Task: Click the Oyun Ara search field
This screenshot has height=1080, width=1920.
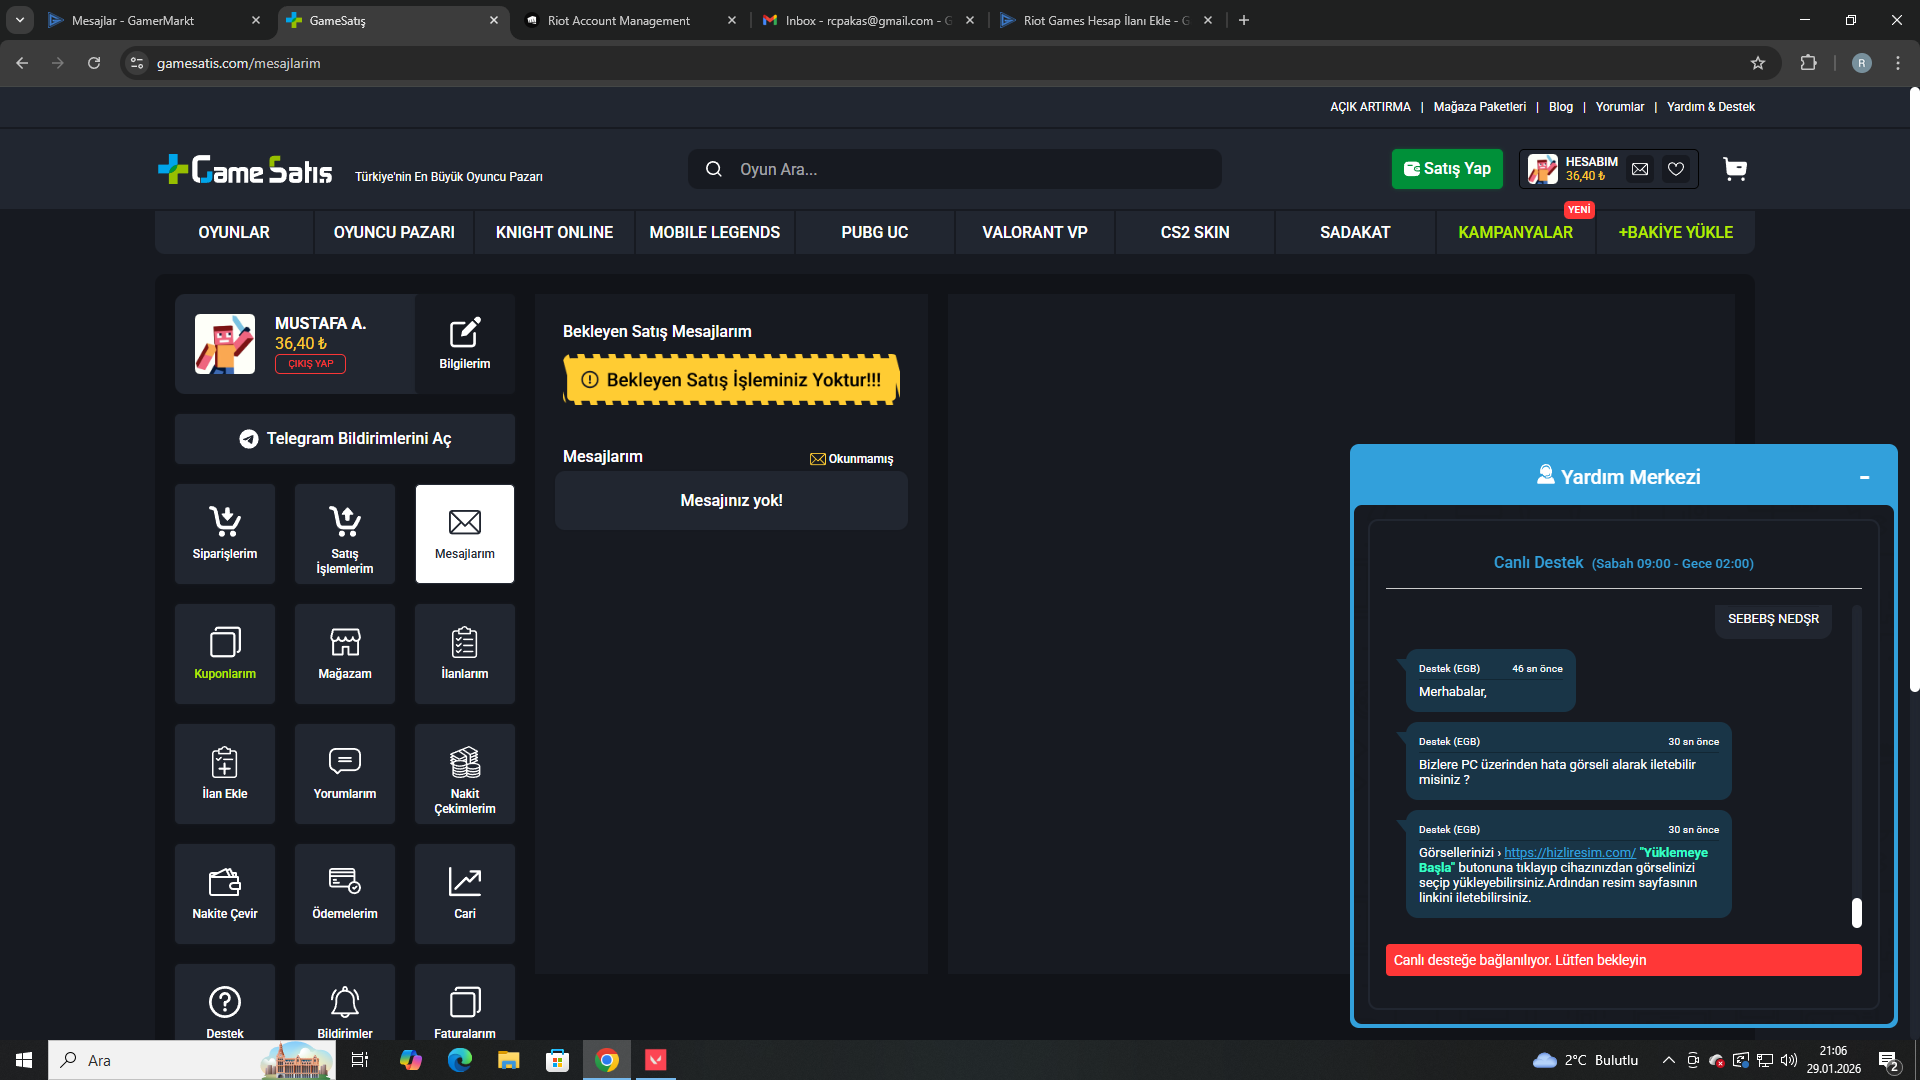Action: 955,169
